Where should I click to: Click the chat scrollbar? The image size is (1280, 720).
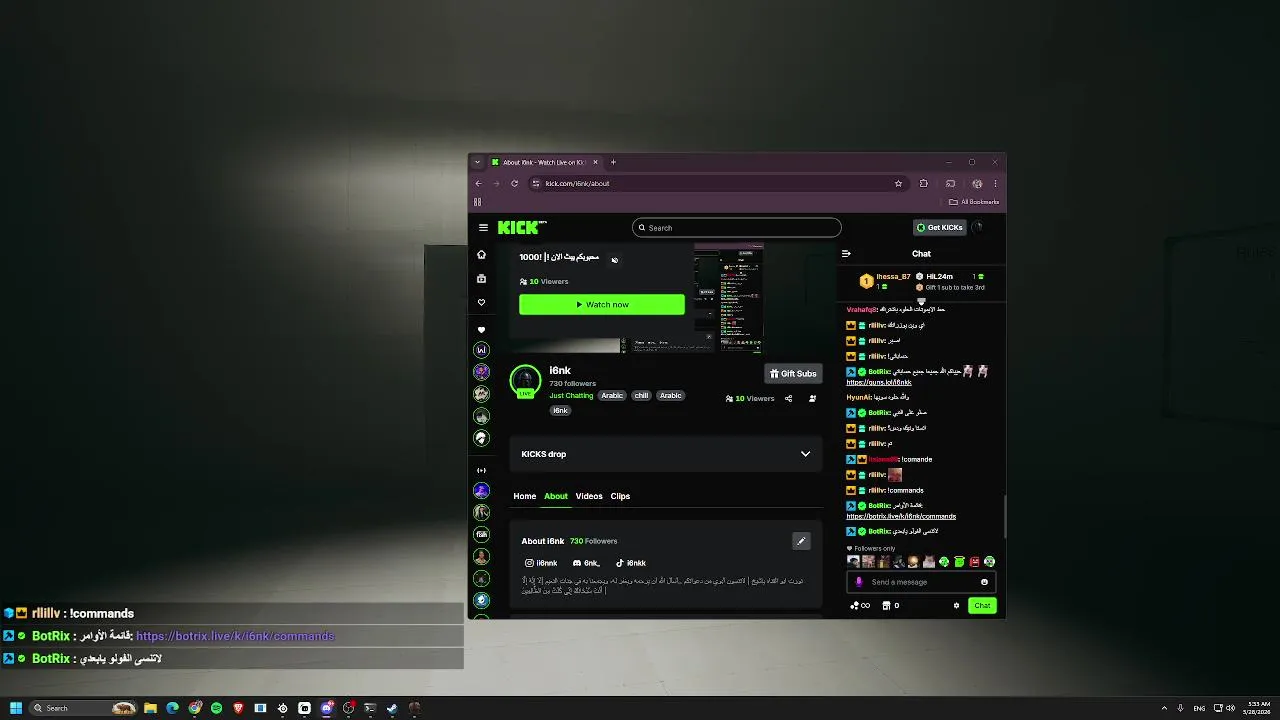pos(1004,517)
